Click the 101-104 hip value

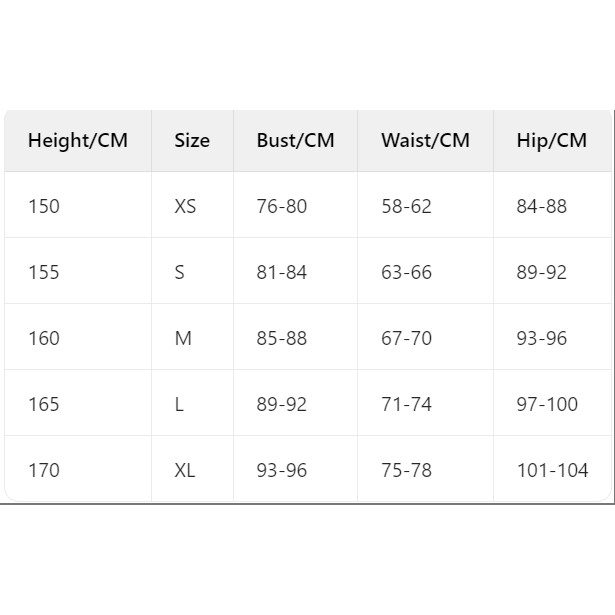tap(553, 470)
